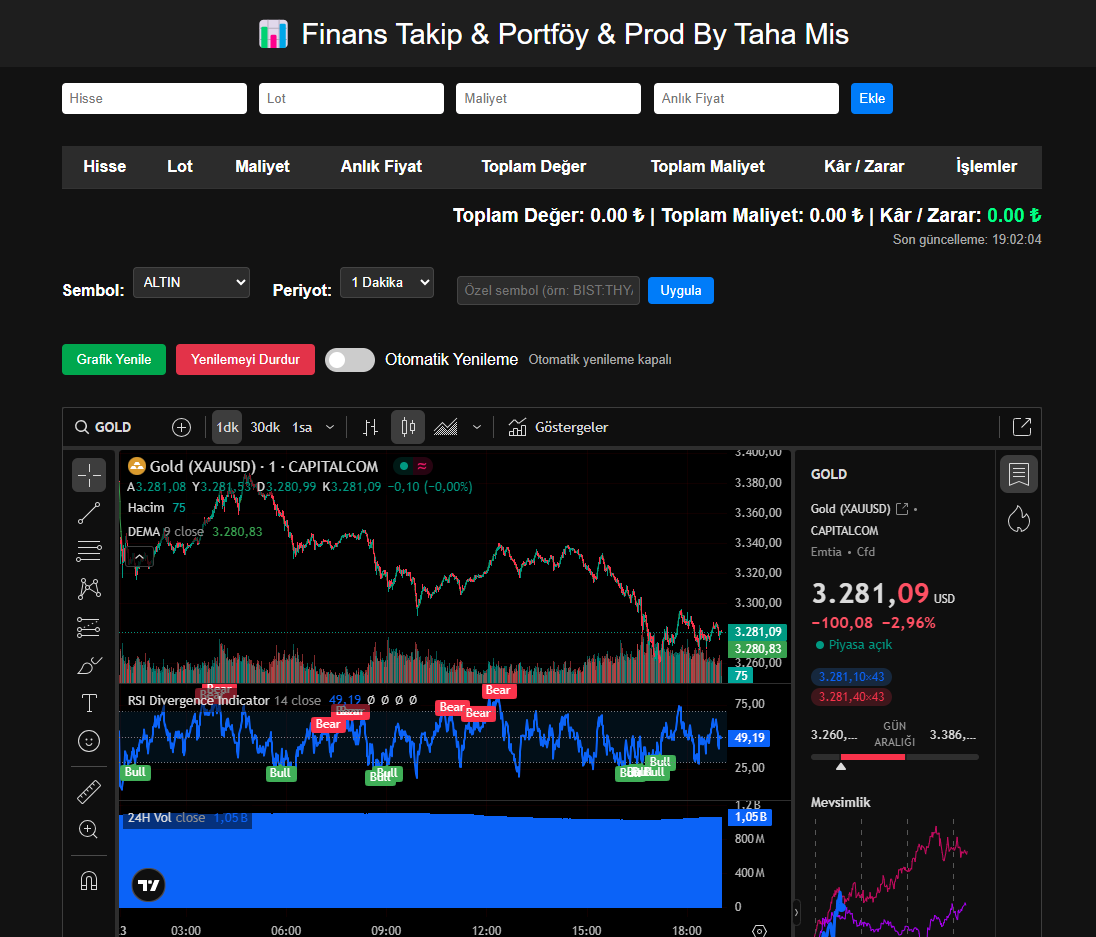This screenshot has height=937, width=1096.
Task: Focus the Anlık Fiyat input field
Action: (747, 99)
